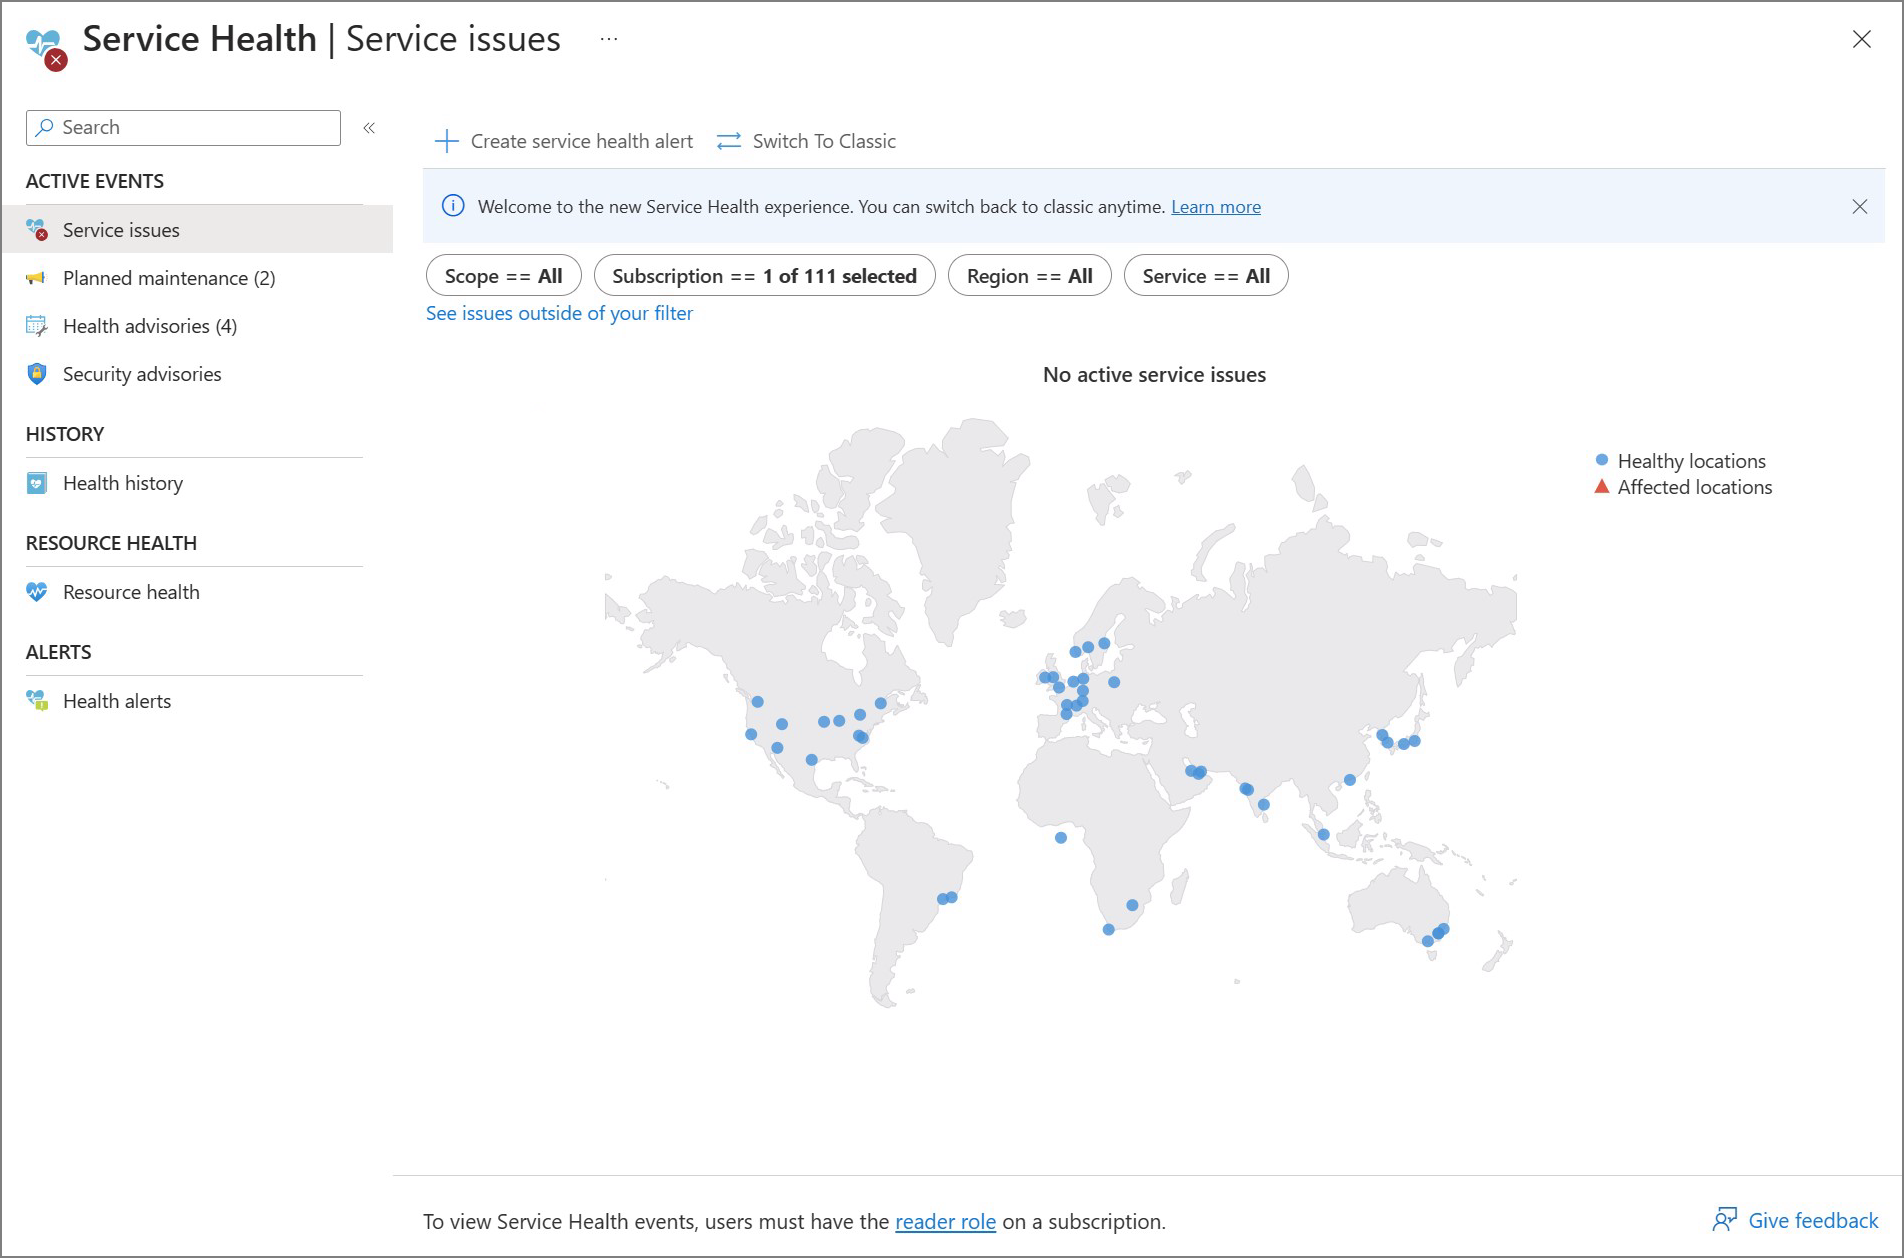Close the Service Health blade
Screen dimensions: 1904x1258
[x=1861, y=39]
